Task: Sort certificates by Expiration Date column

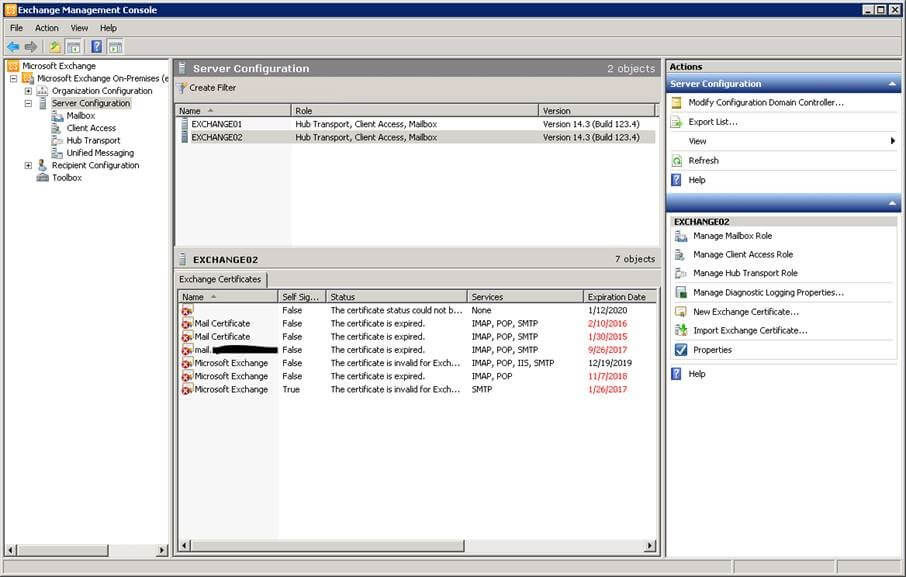Action: coord(620,297)
